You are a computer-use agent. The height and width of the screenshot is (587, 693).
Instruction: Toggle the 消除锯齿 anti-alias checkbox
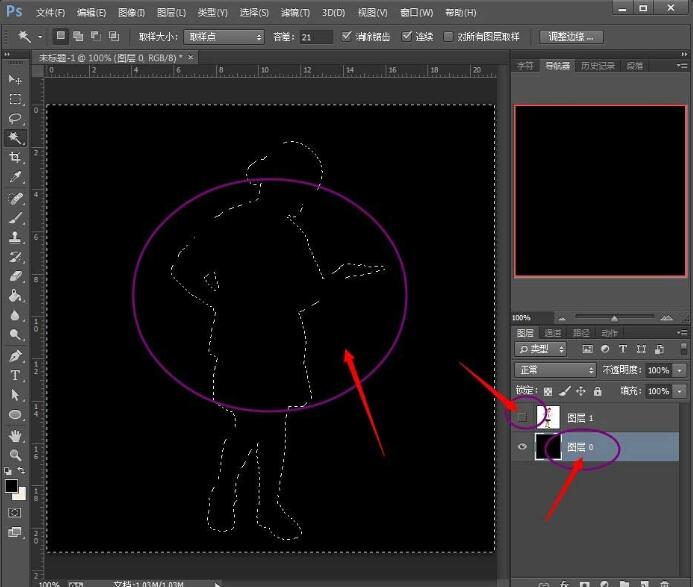347,36
